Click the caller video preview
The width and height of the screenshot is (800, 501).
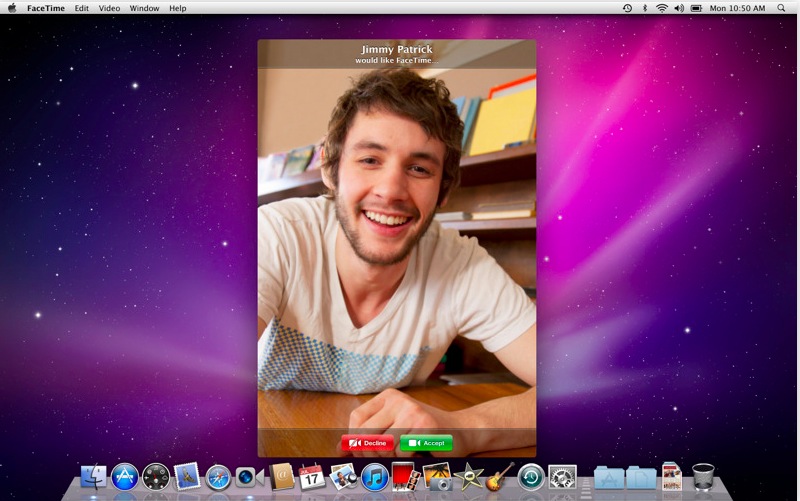[397, 248]
